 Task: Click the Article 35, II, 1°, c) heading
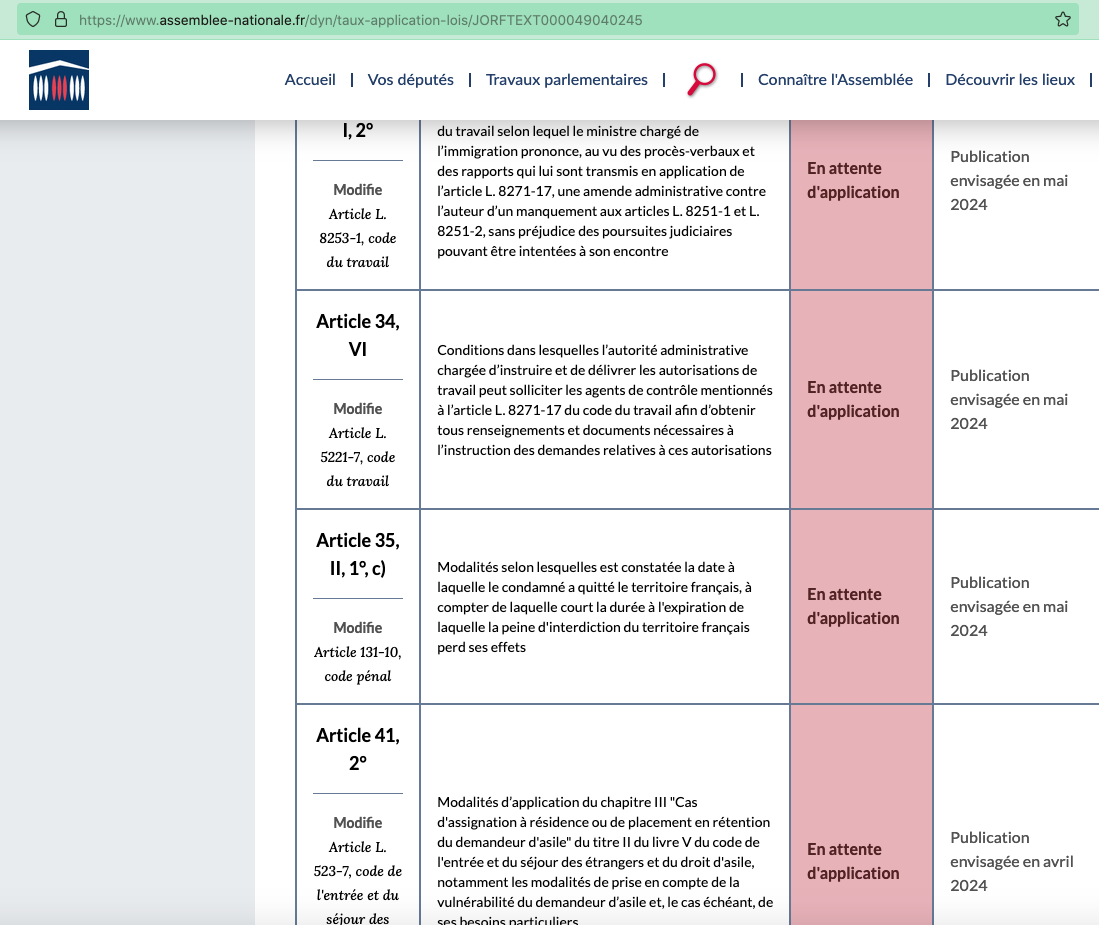point(357,553)
